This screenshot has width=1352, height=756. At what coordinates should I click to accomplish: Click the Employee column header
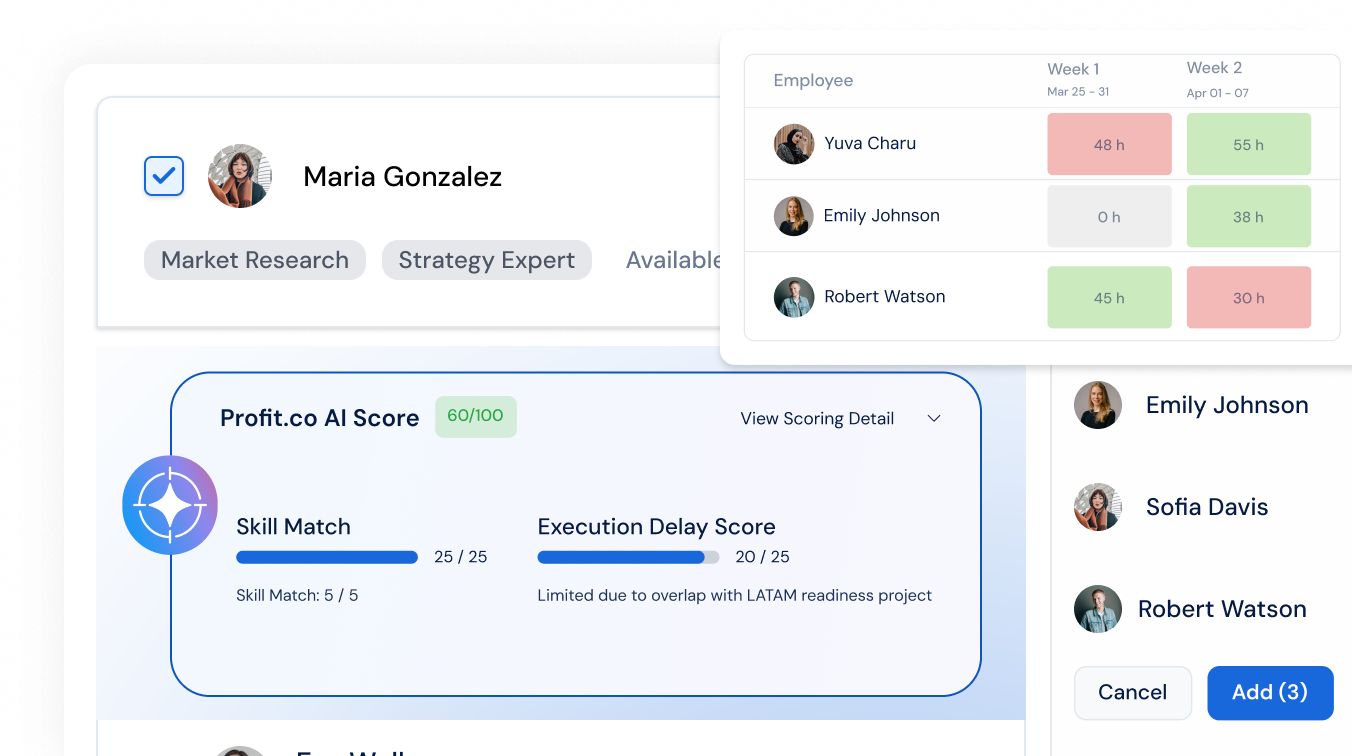813,80
